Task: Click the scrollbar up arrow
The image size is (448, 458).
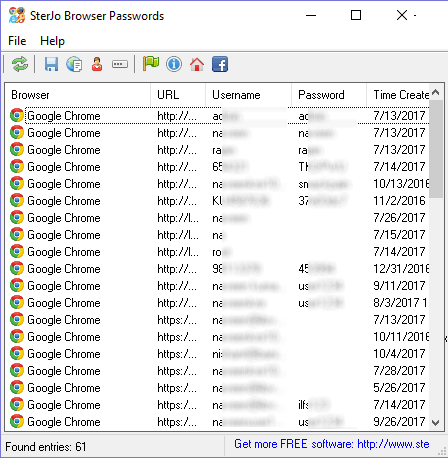Action: (435, 92)
